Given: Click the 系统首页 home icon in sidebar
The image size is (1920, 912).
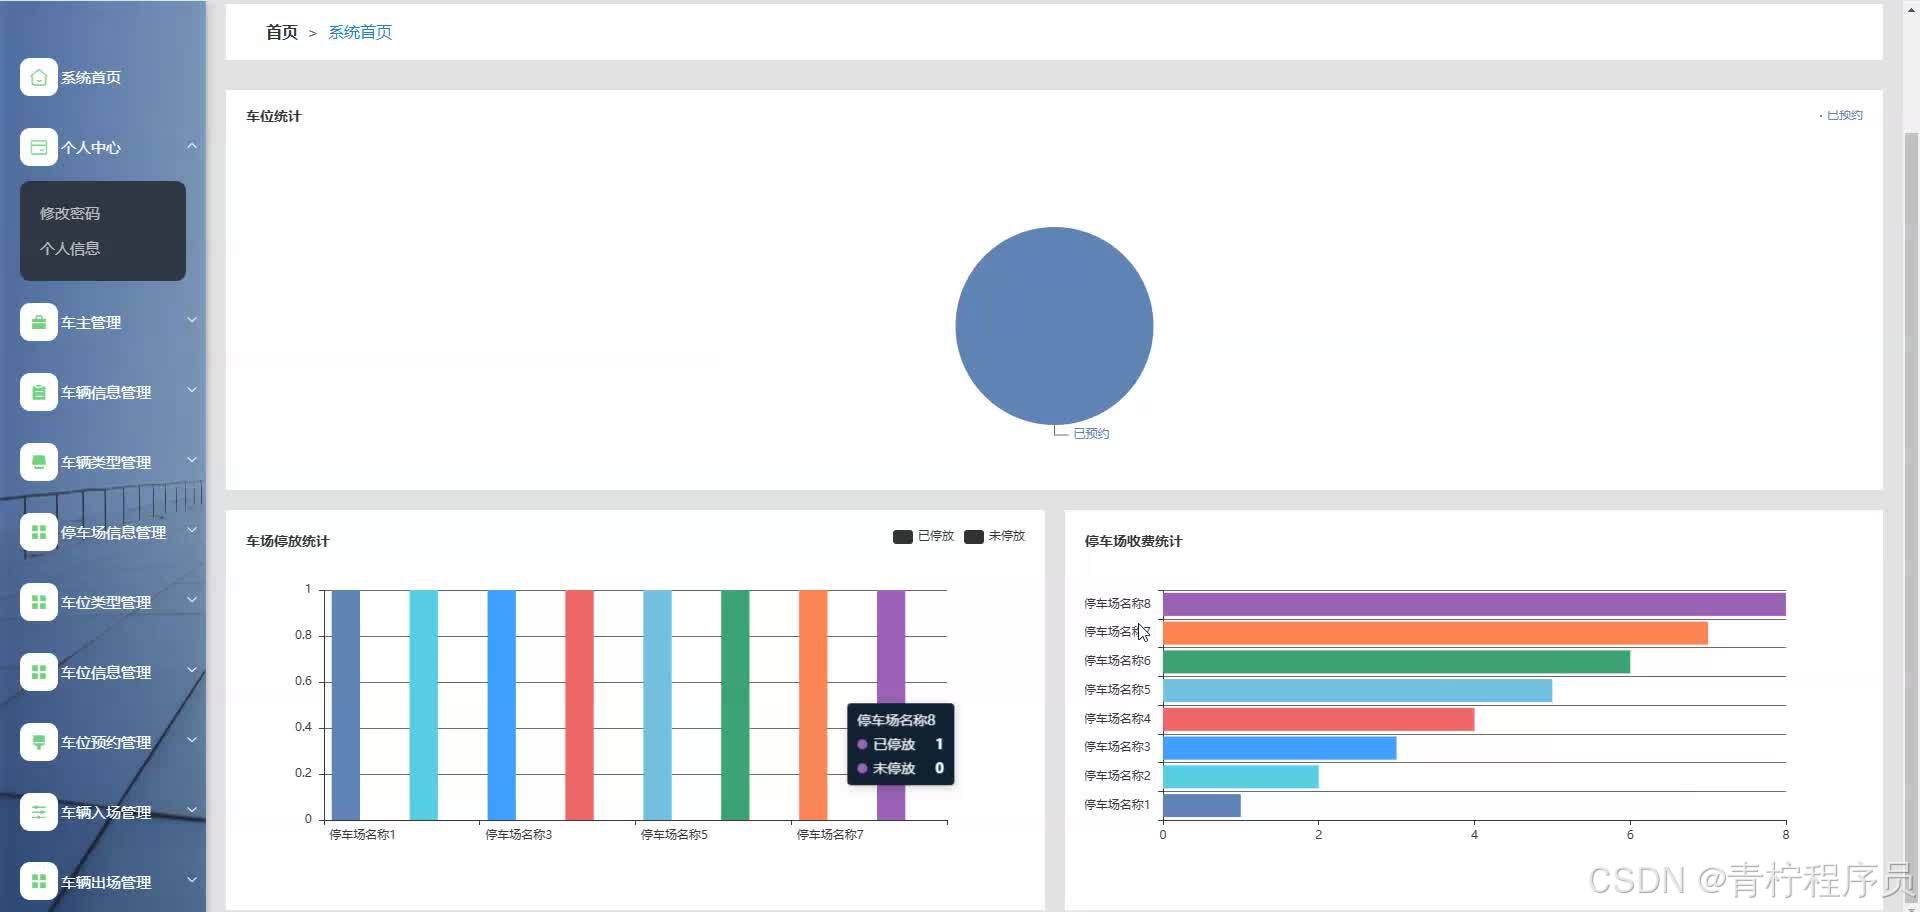Looking at the screenshot, I should (38, 77).
